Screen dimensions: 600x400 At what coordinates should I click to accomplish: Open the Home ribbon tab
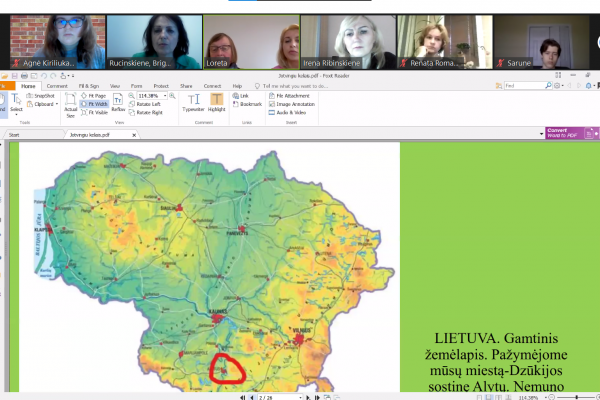coord(28,86)
